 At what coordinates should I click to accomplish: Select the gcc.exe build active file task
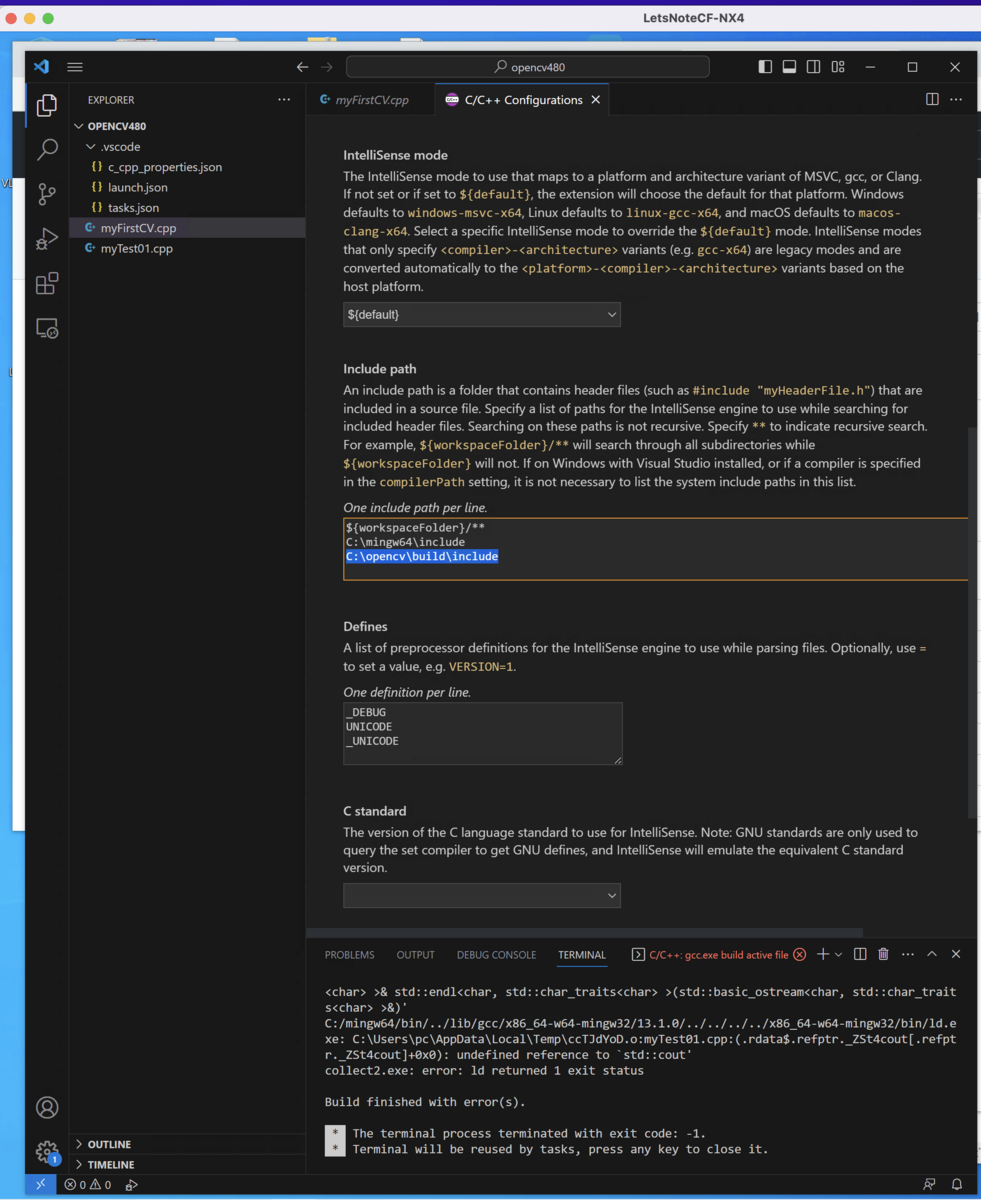(x=718, y=955)
